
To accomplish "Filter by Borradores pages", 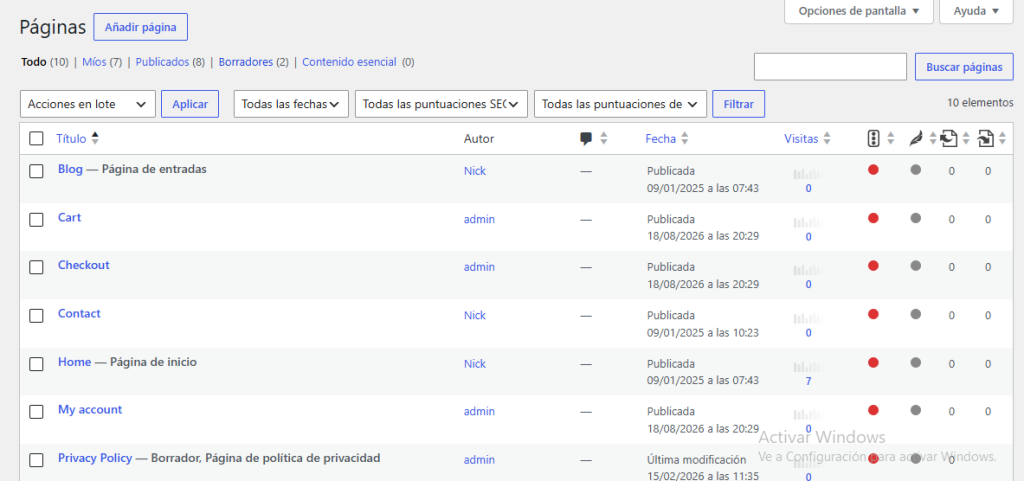I will 246,62.
